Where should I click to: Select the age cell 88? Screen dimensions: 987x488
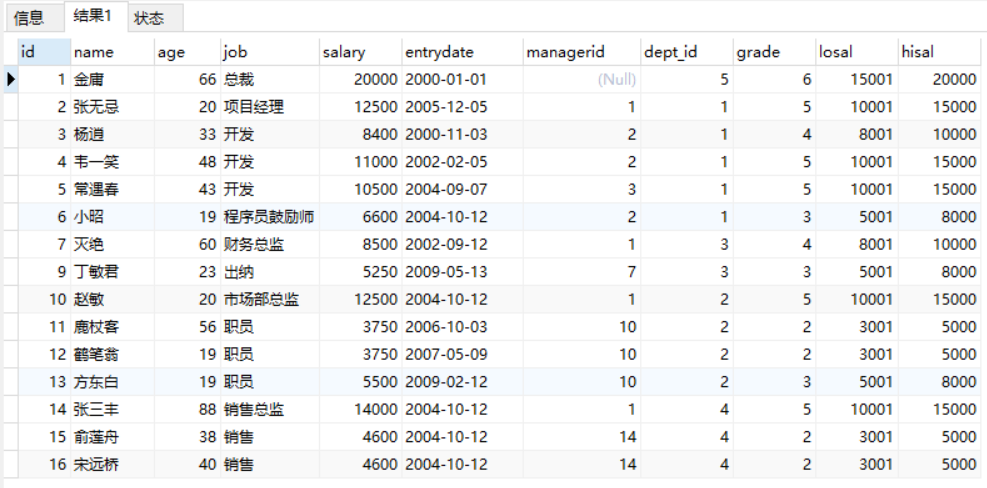[187, 410]
